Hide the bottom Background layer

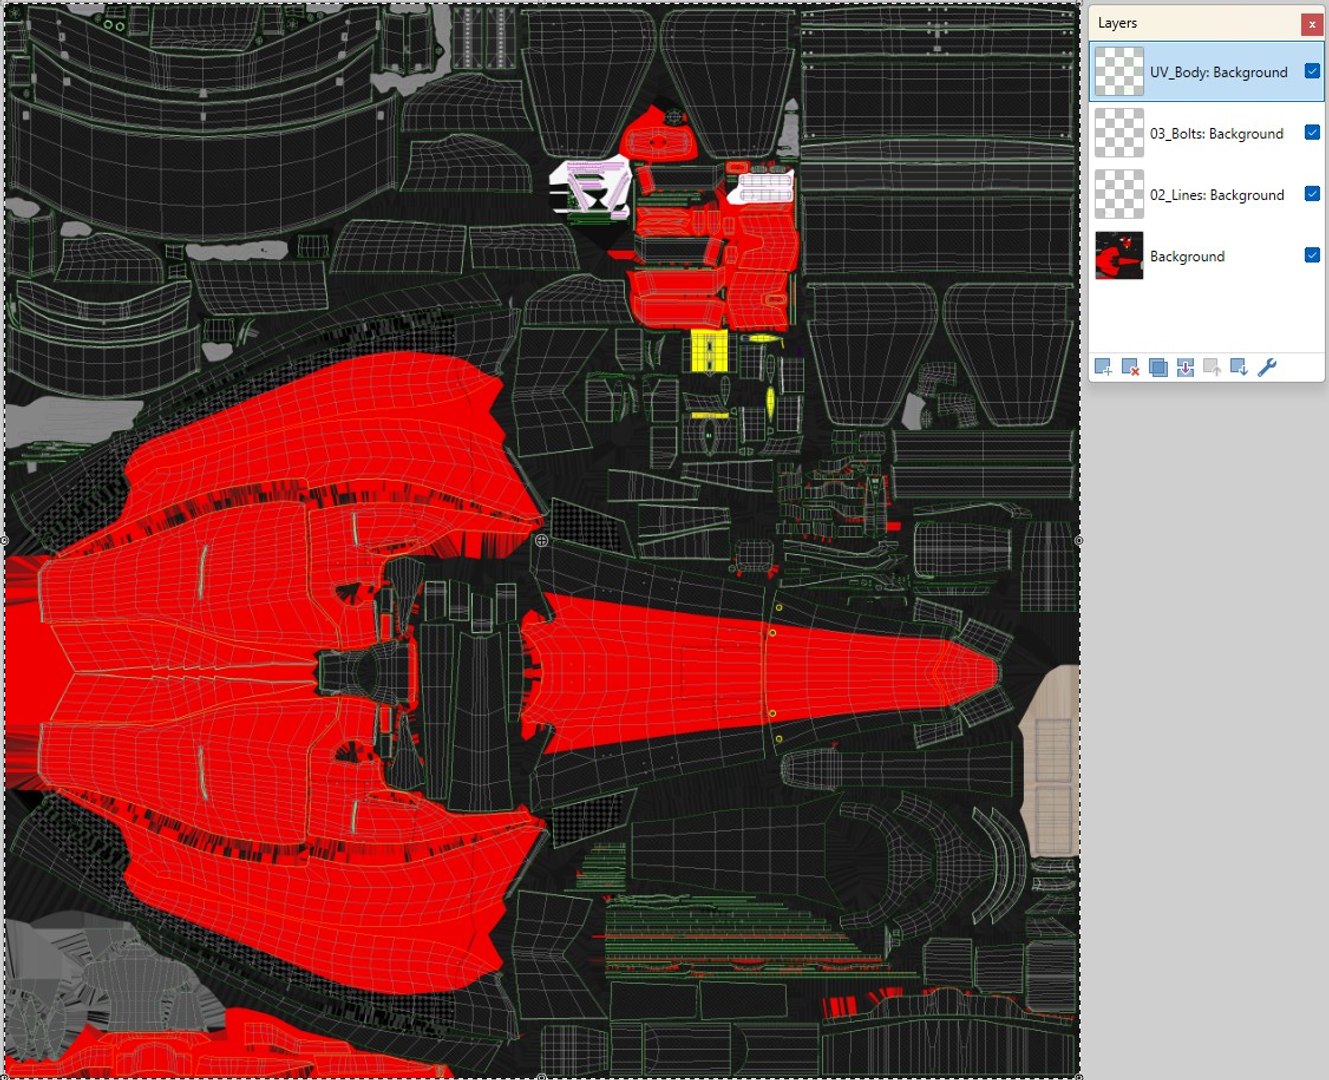point(1312,255)
